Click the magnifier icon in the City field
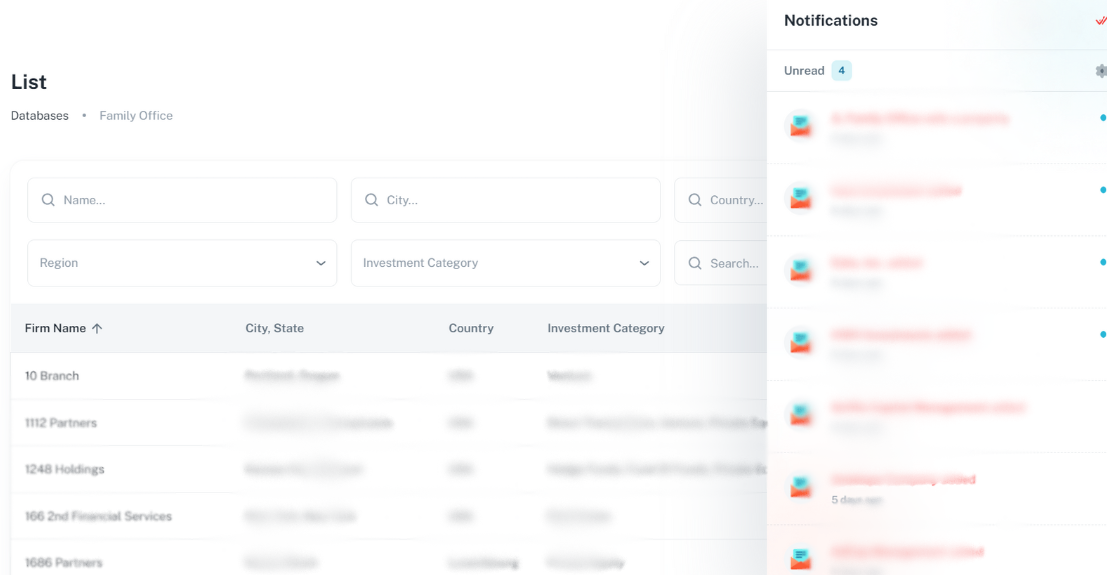The image size is (1107, 575). coord(371,200)
